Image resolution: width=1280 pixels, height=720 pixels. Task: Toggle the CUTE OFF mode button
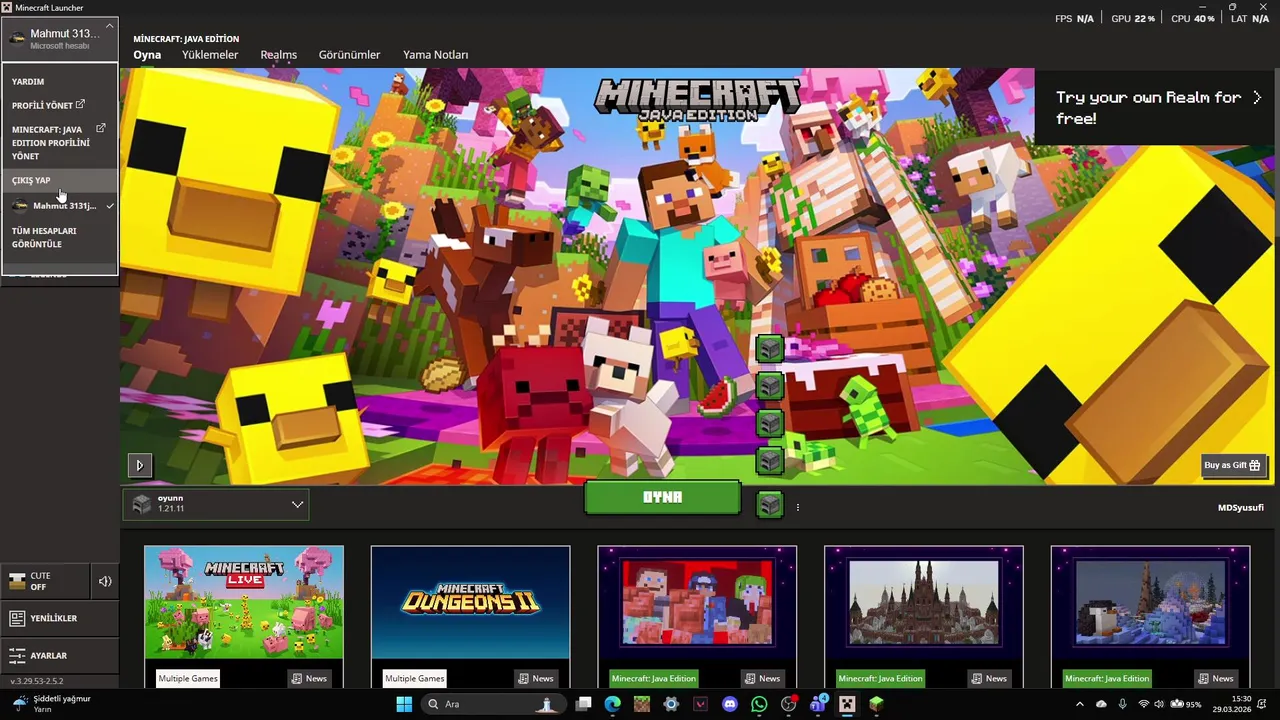coord(44,581)
